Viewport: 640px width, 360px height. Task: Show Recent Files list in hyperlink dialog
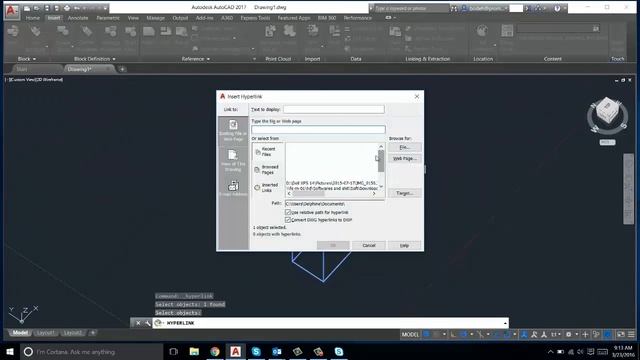click(267, 151)
